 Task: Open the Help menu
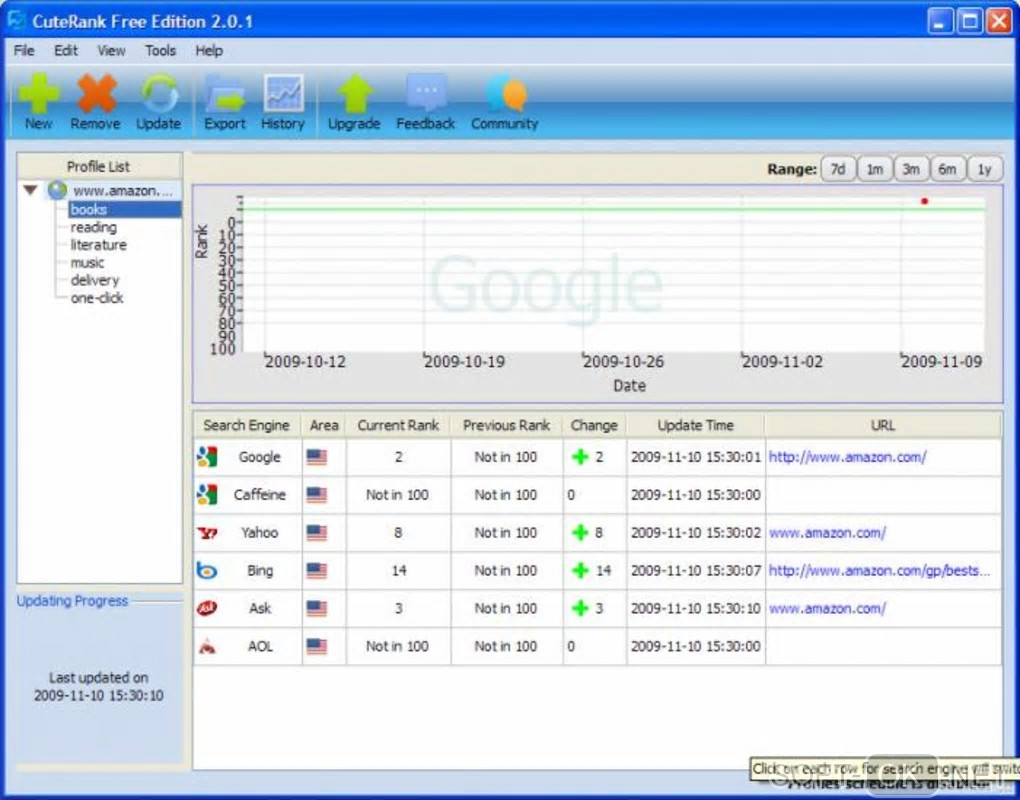click(x=209, y=51)
